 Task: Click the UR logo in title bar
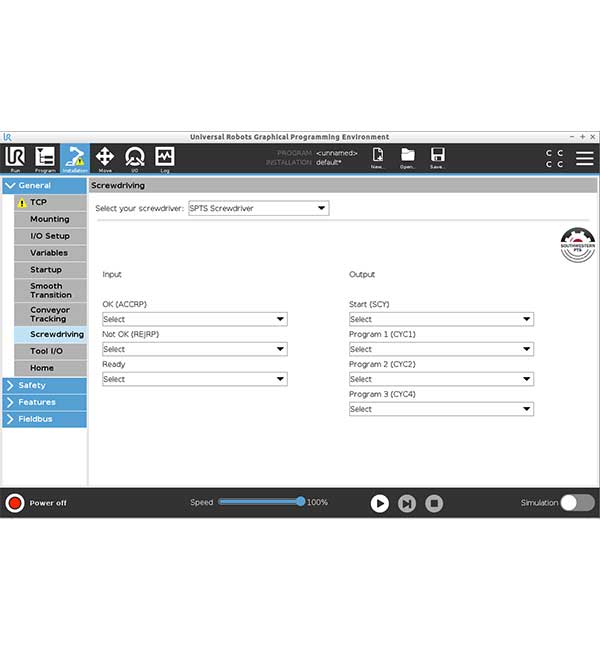tap(7, 137)
